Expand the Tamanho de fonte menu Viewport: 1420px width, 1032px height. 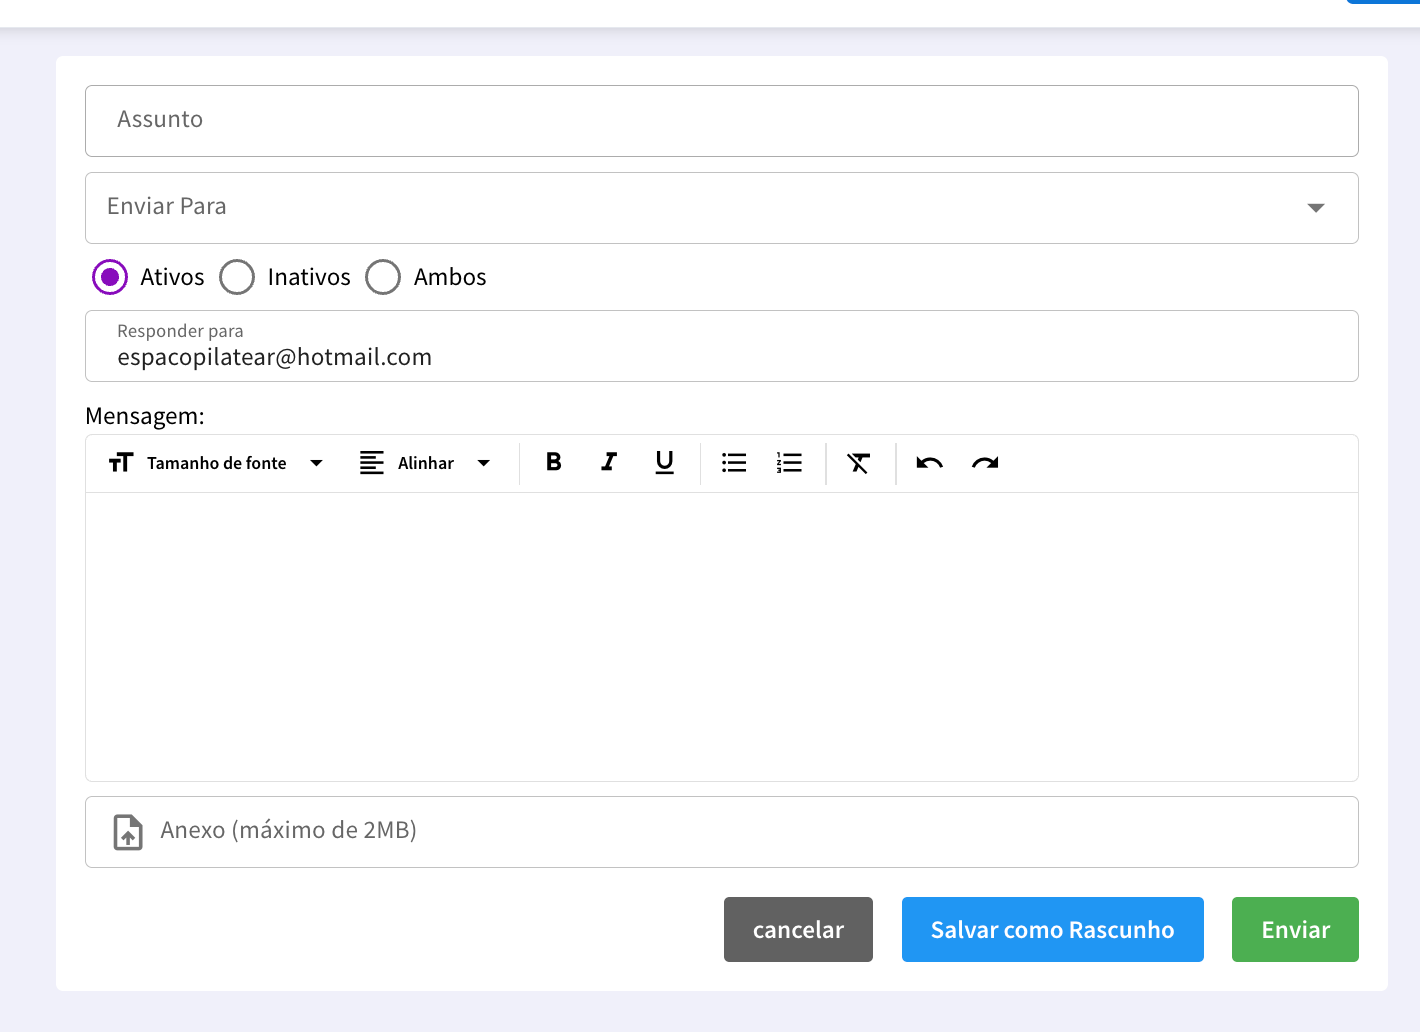pos(216,463)
